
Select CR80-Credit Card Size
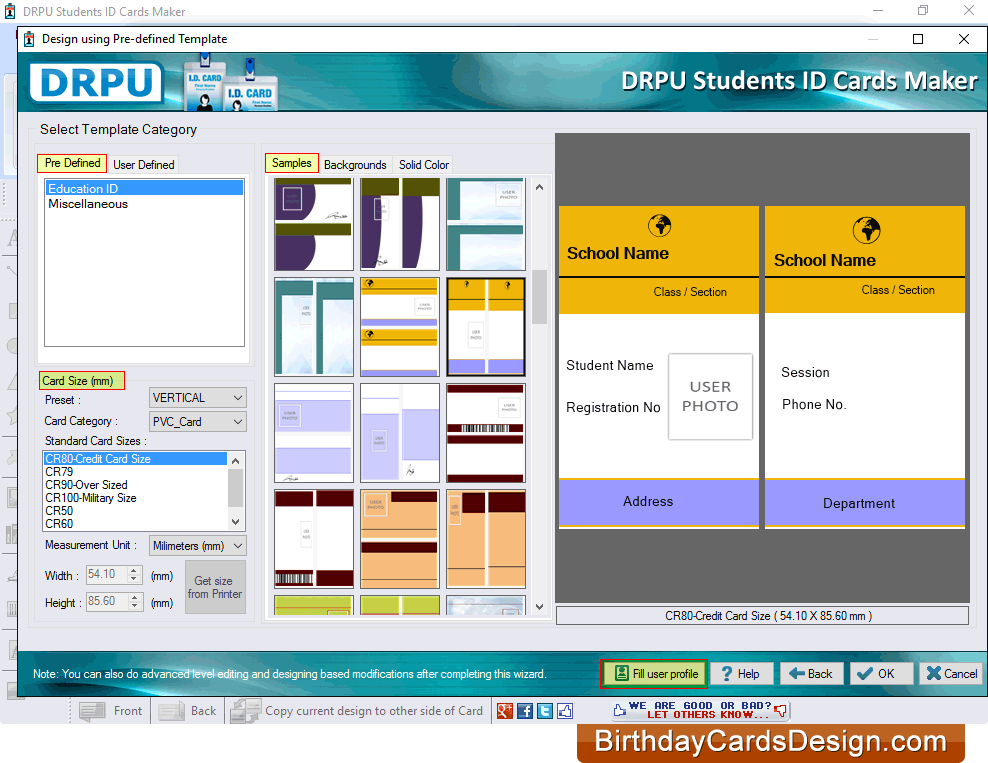(135, 459)
